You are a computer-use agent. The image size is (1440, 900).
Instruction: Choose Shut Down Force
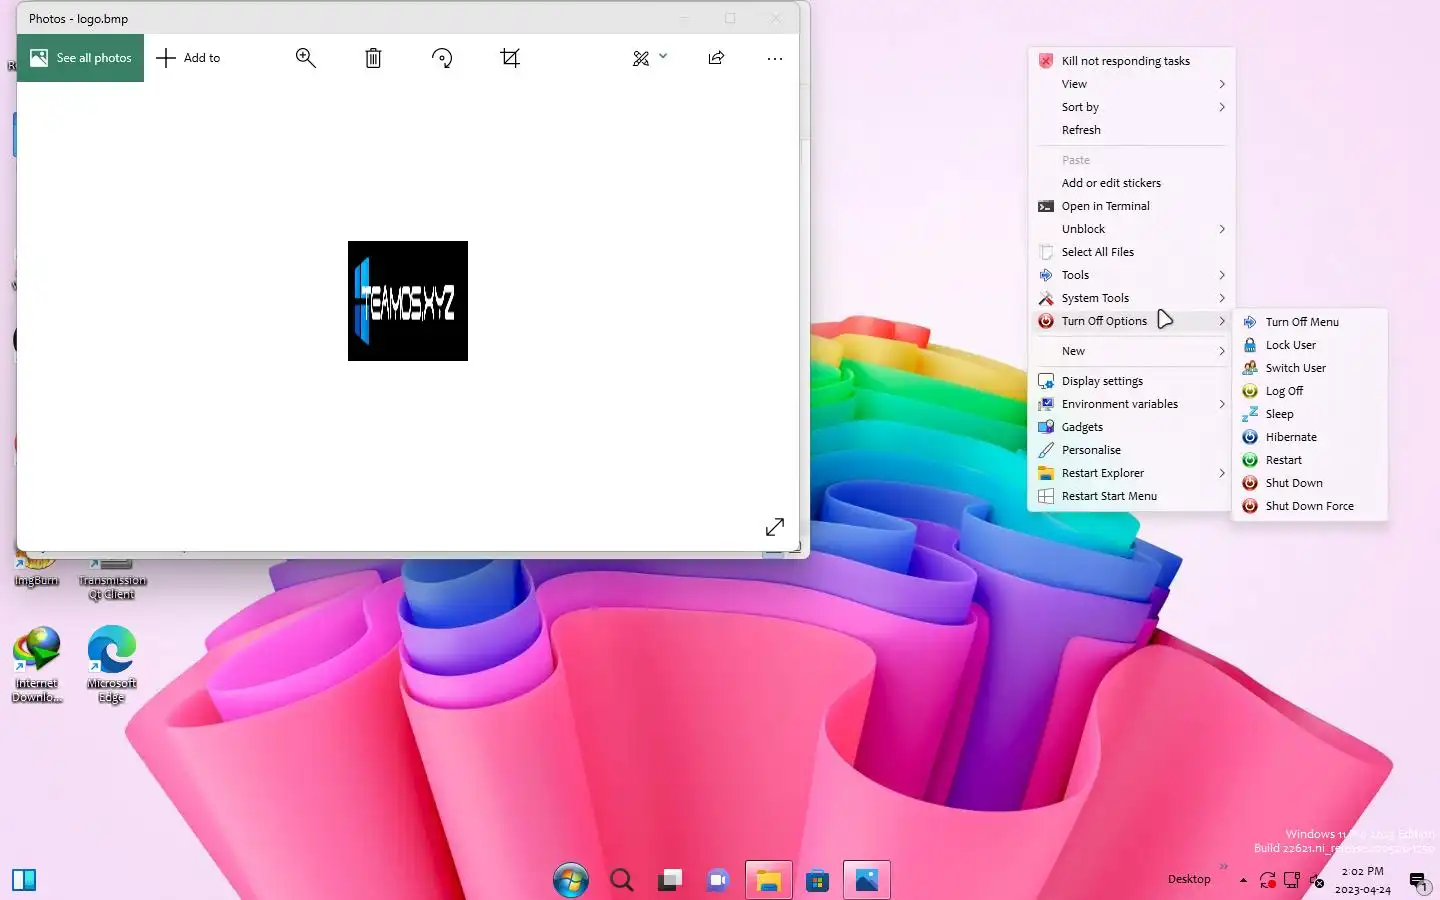(x=1310, y=506)
